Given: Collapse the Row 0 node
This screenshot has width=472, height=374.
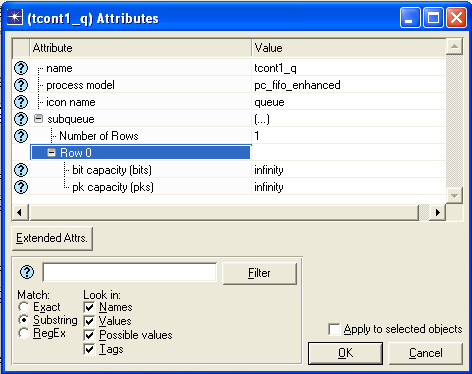Looking at the screenshot, I should click(51, 153).
